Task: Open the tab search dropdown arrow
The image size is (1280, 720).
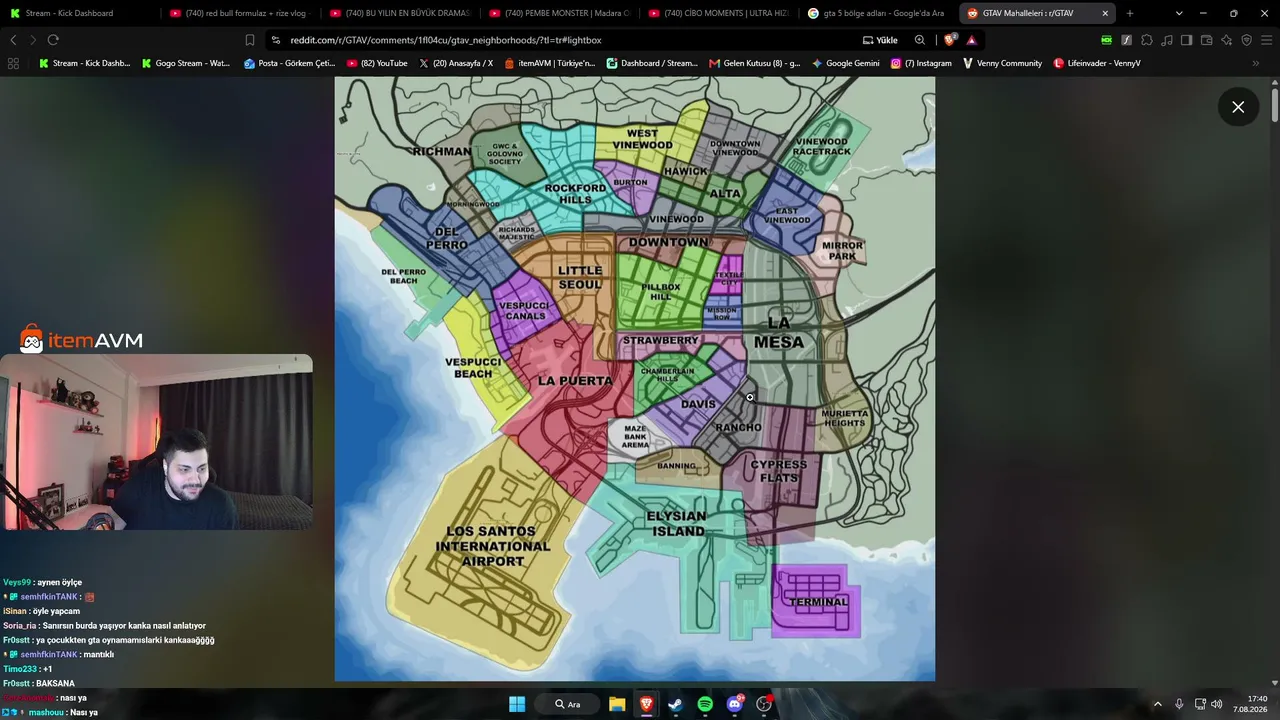Action: point(1179,13)
